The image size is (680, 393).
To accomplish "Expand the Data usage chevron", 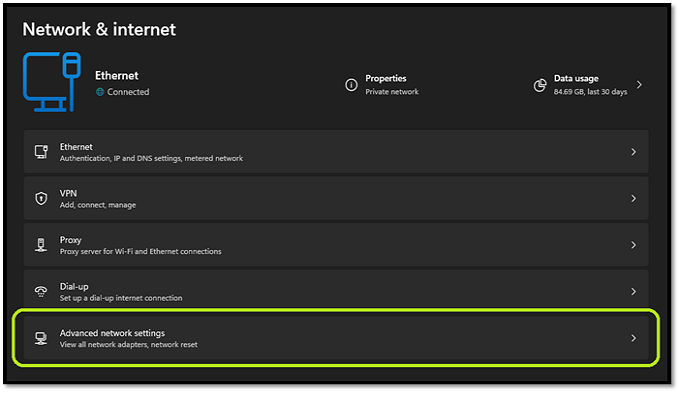I will 639,85.
